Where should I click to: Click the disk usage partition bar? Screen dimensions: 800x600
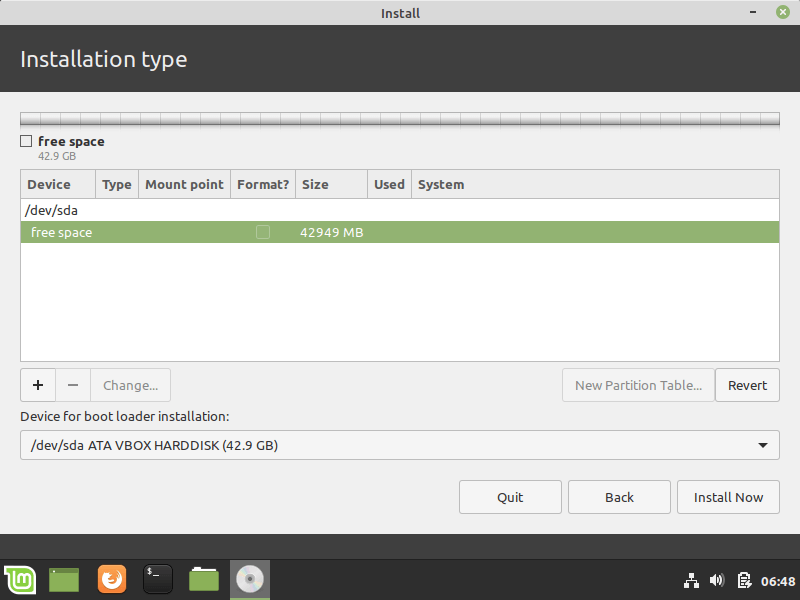pos(399,119)
